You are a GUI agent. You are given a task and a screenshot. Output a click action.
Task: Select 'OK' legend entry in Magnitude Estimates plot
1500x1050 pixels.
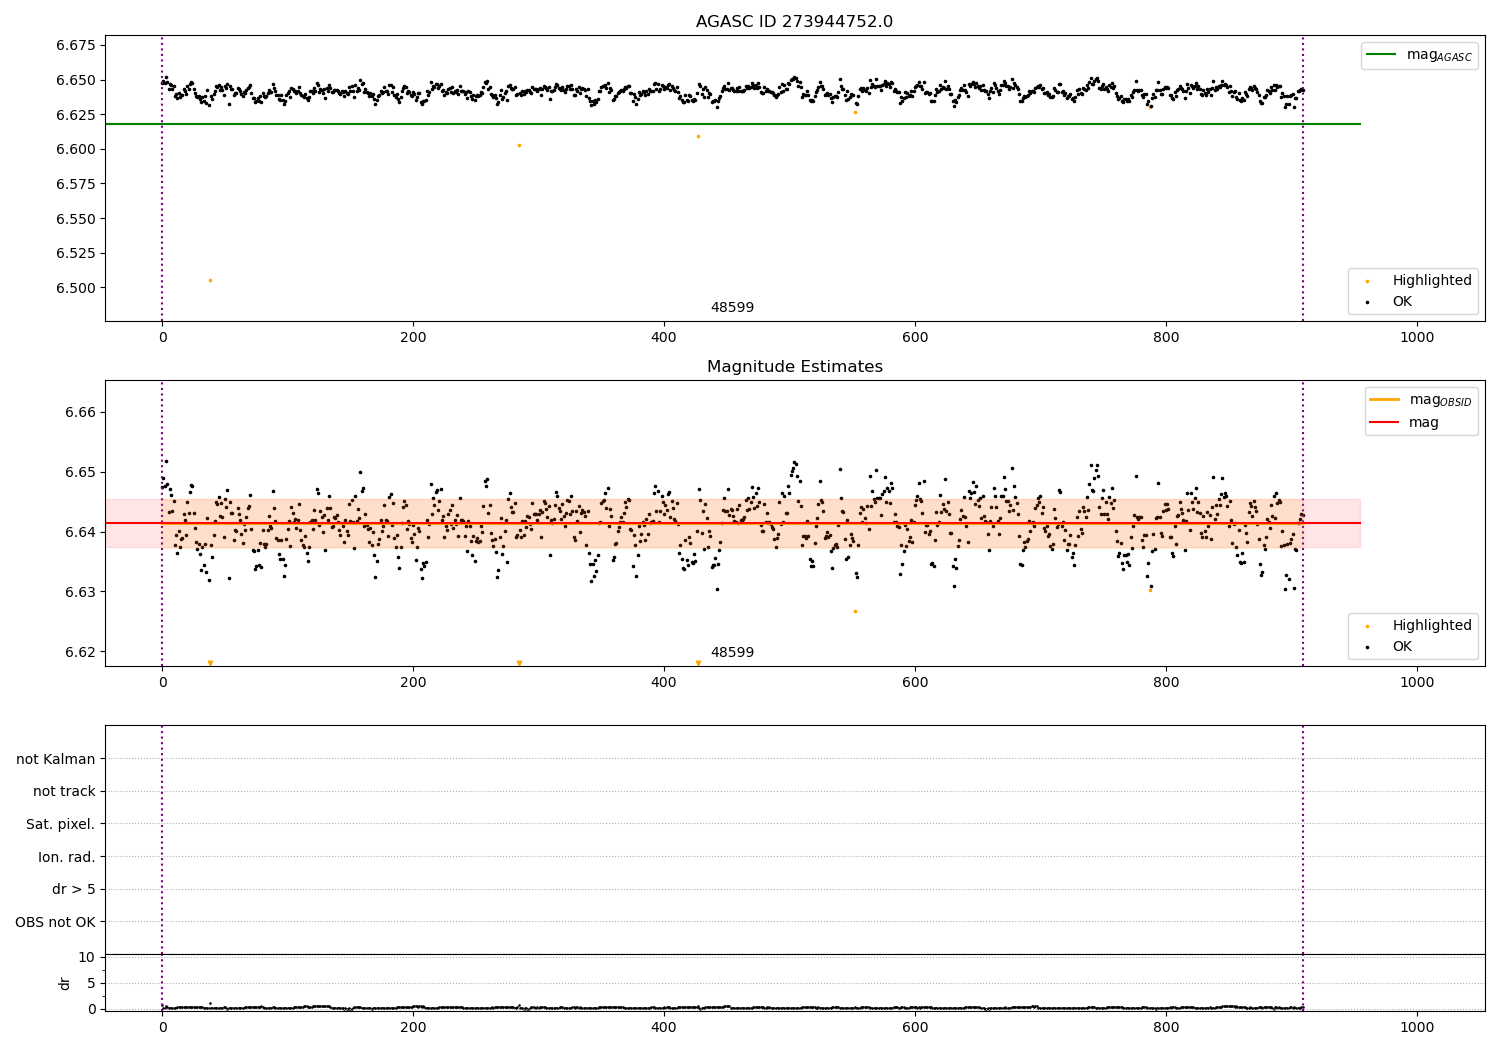(1390, 647)
